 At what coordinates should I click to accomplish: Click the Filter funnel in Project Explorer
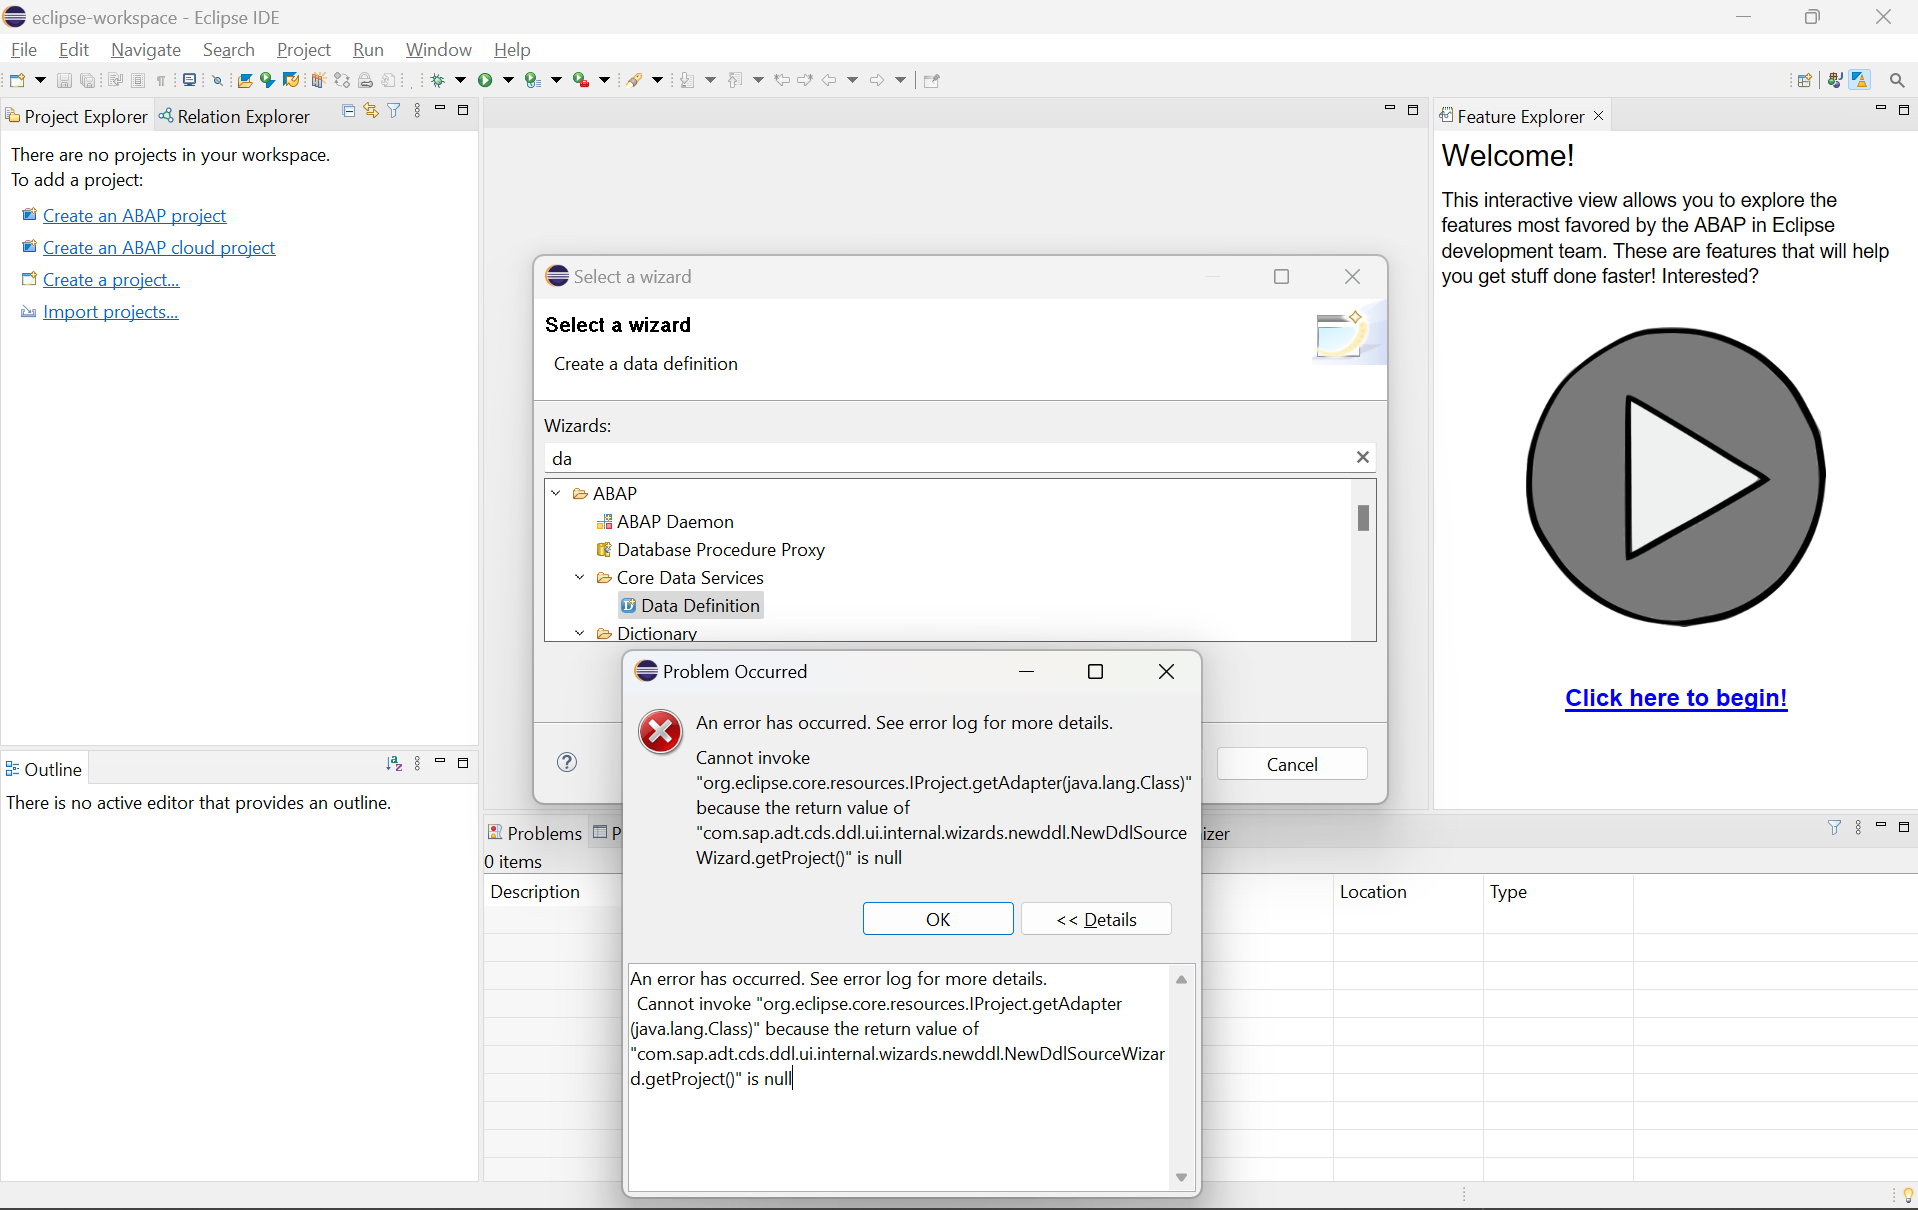click(x=394, y=111)
